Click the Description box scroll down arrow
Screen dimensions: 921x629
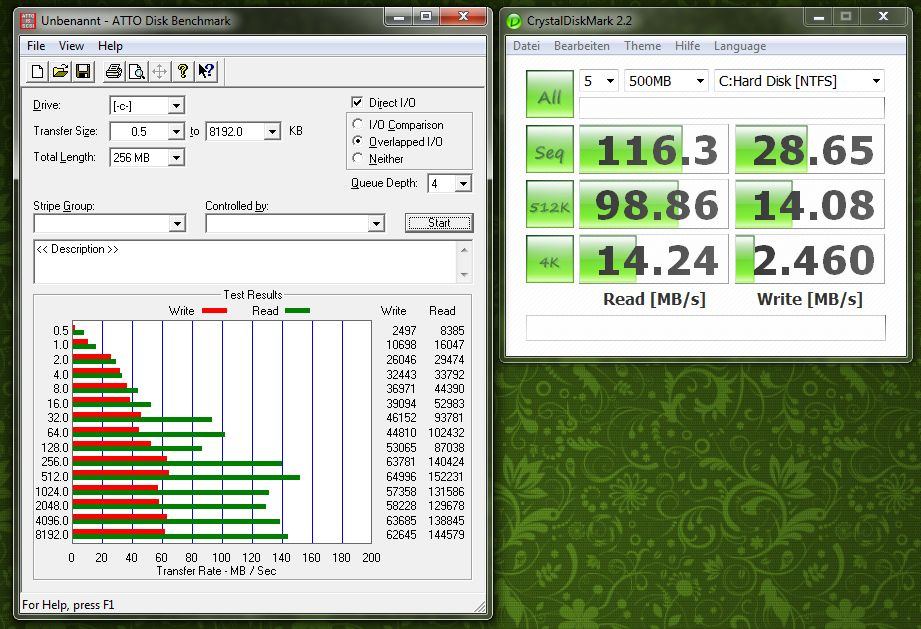click(465, 274)
